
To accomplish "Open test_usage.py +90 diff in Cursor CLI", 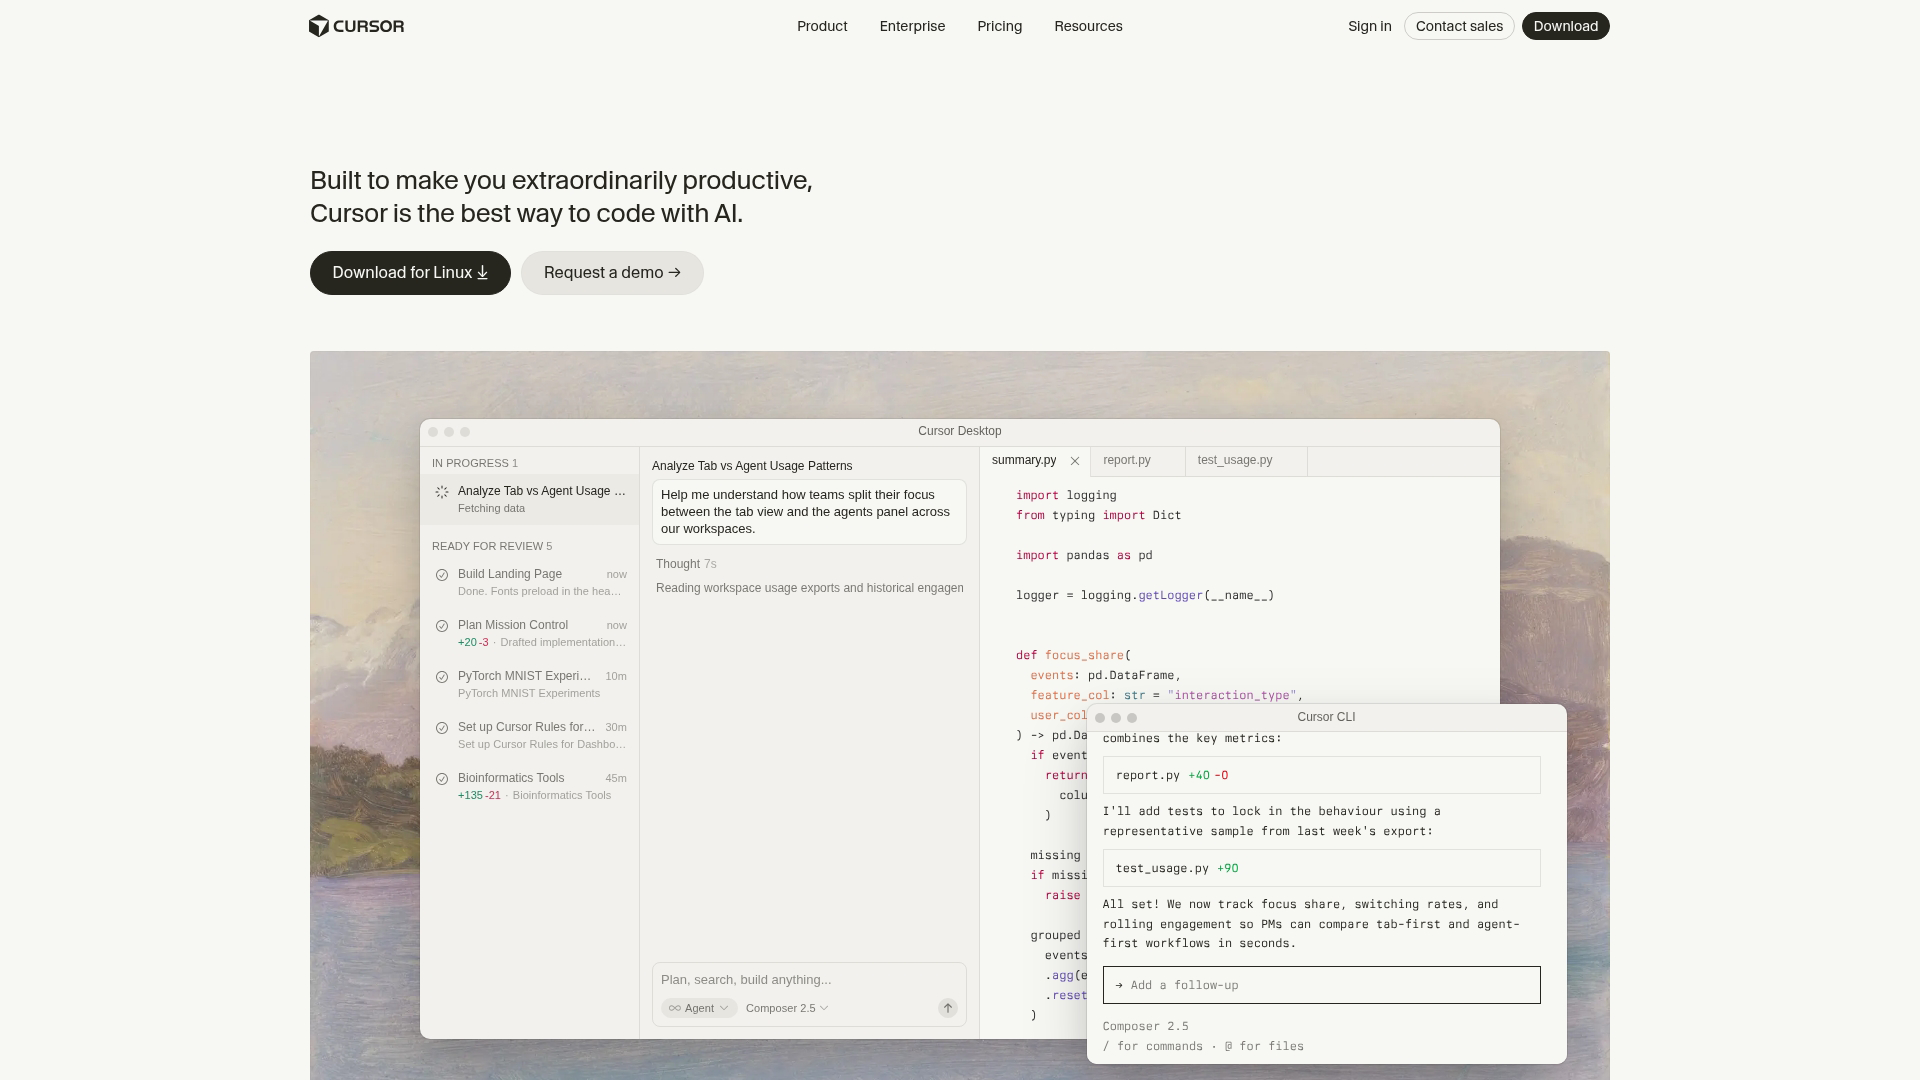I will [1321, 868].
